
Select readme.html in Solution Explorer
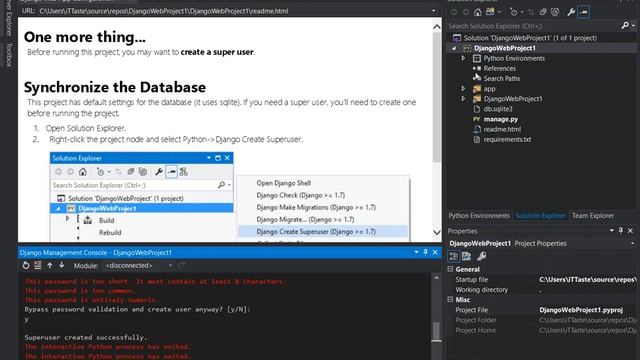[502, 129]
